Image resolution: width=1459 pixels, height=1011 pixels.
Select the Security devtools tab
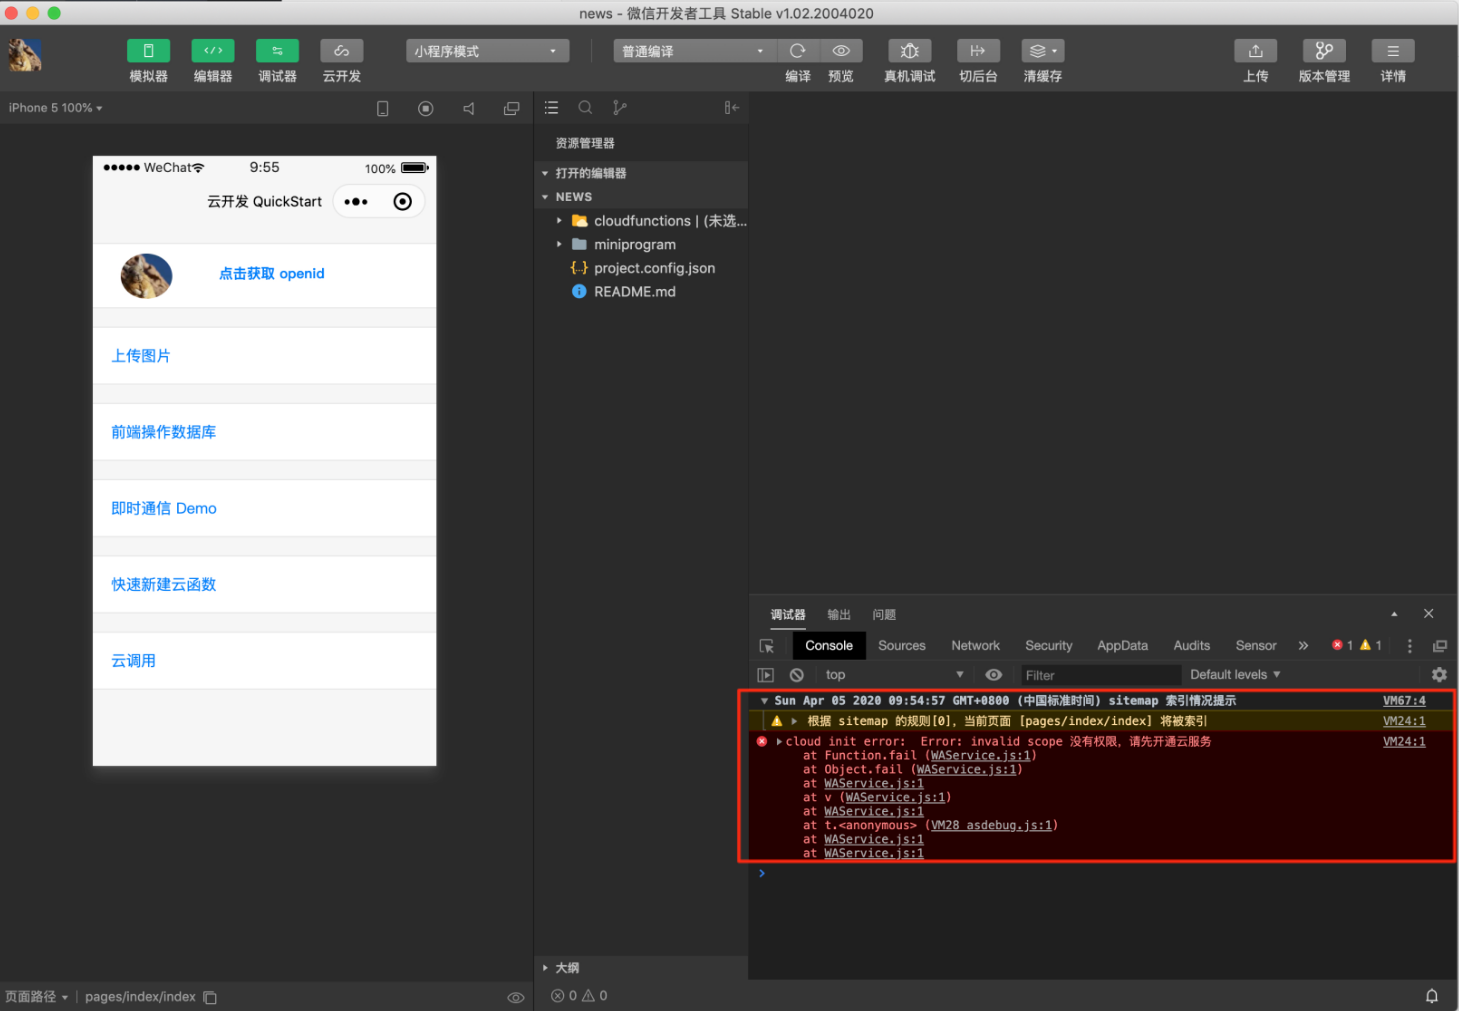[1049, 646]
